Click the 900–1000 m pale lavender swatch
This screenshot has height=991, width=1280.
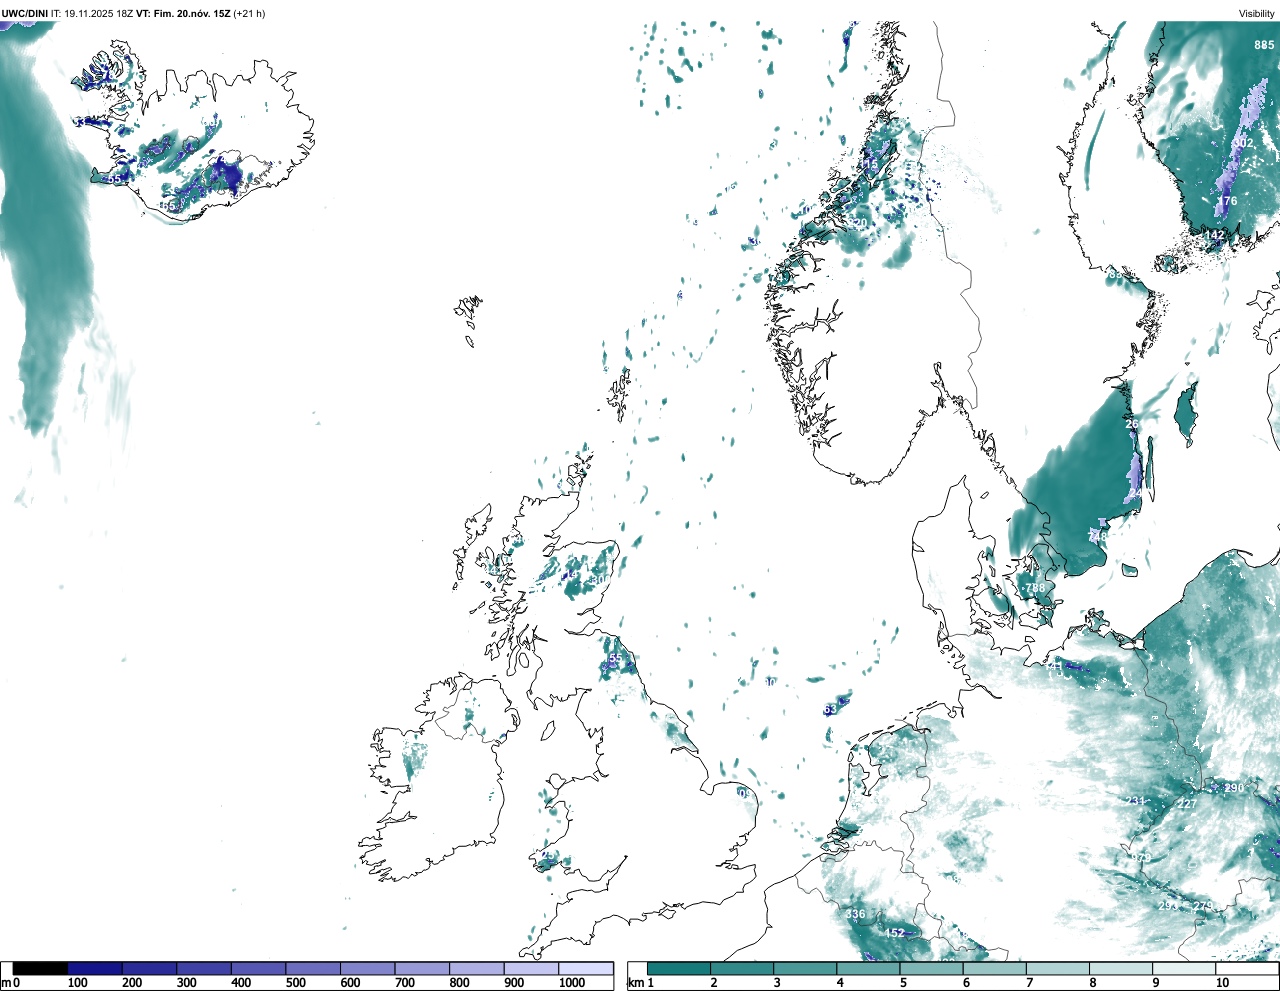tap(531, 968)
